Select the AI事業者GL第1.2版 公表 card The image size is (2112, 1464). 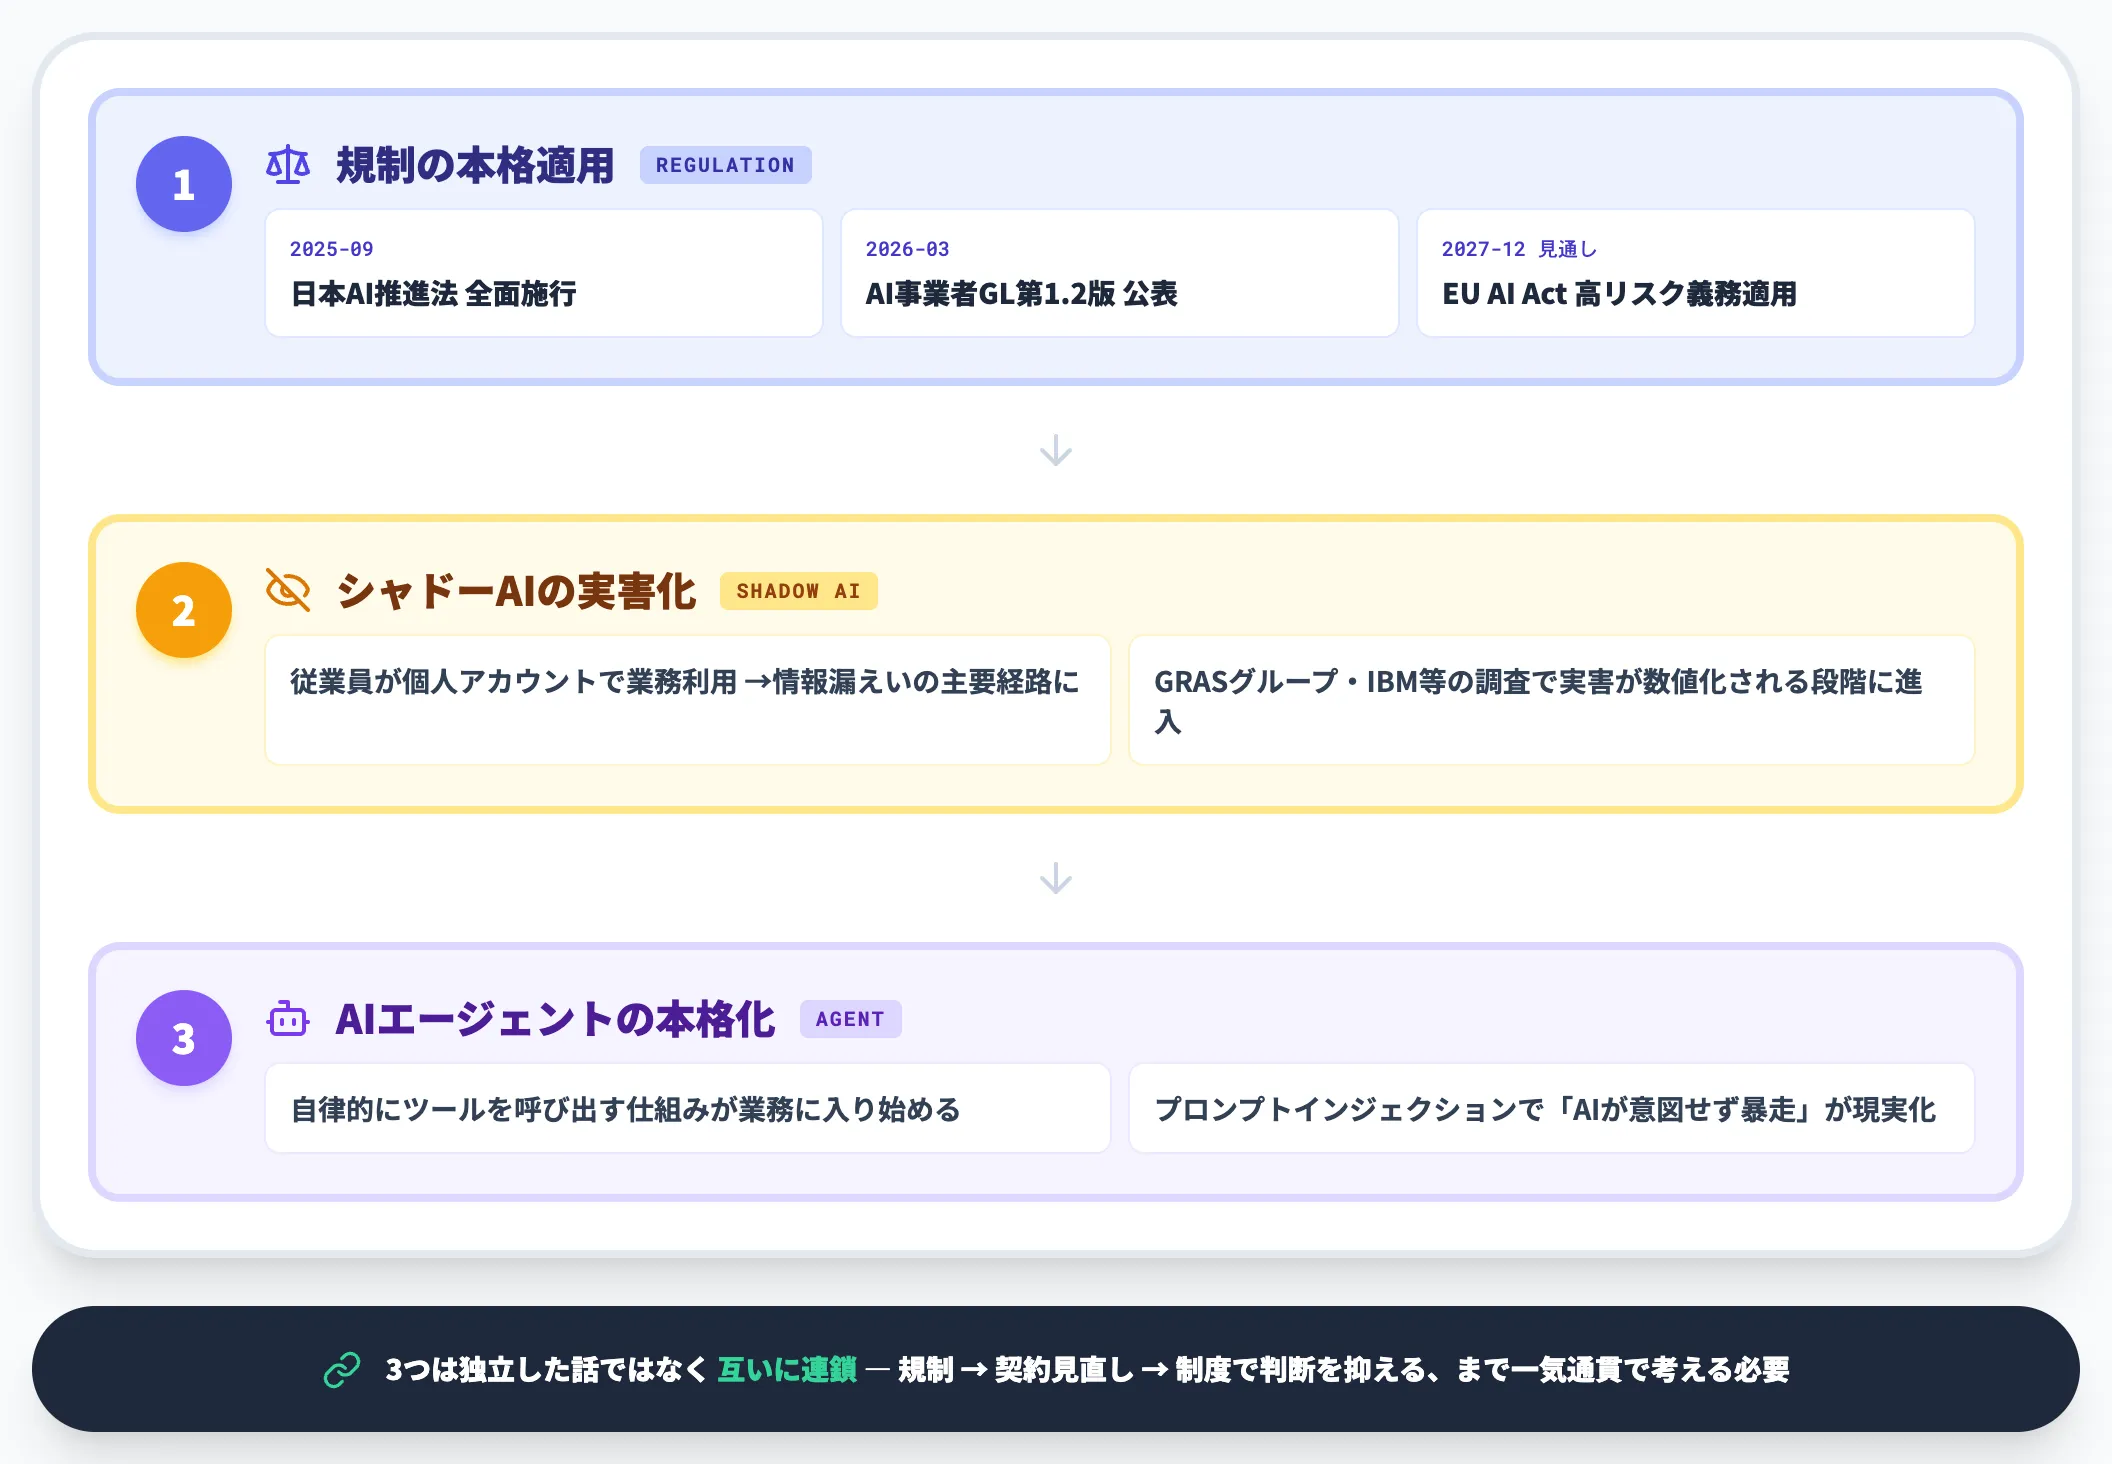tap(1120, 273)
